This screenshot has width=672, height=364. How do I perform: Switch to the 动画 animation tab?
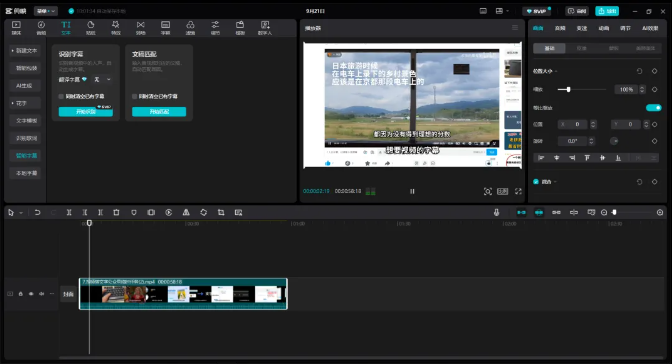[603, 28]
